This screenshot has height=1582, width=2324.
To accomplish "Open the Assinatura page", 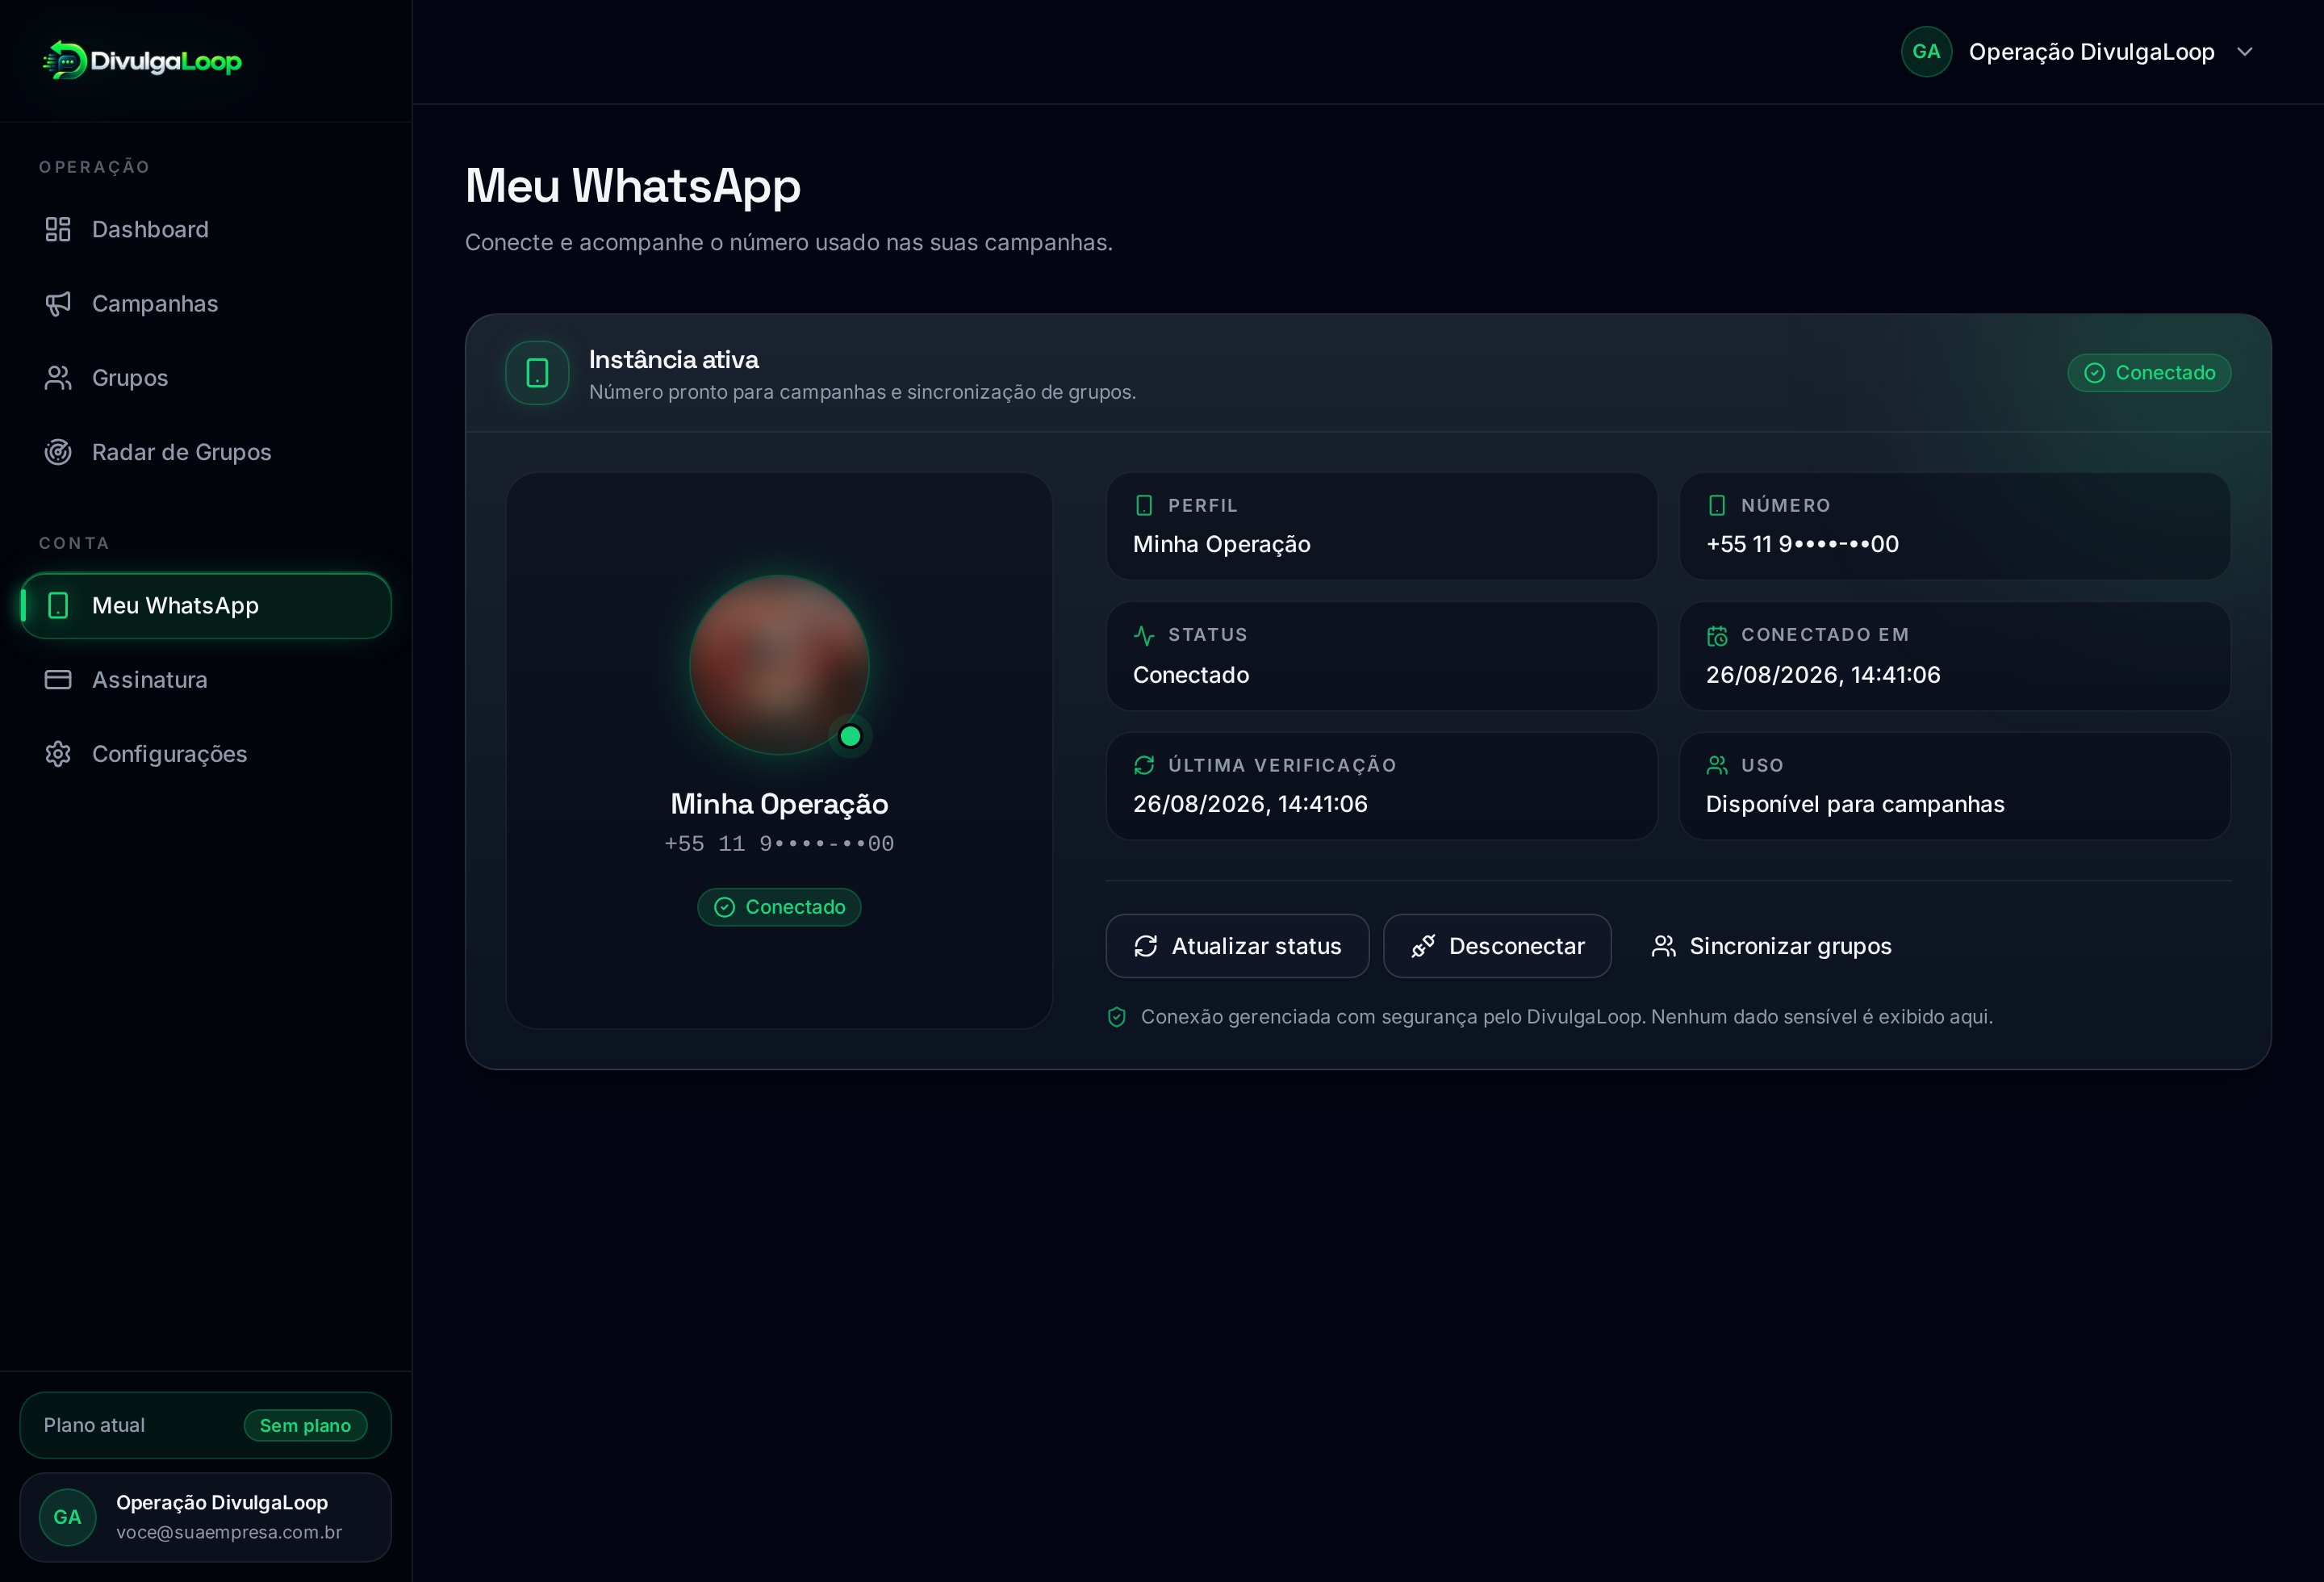I will coord(206,680).
